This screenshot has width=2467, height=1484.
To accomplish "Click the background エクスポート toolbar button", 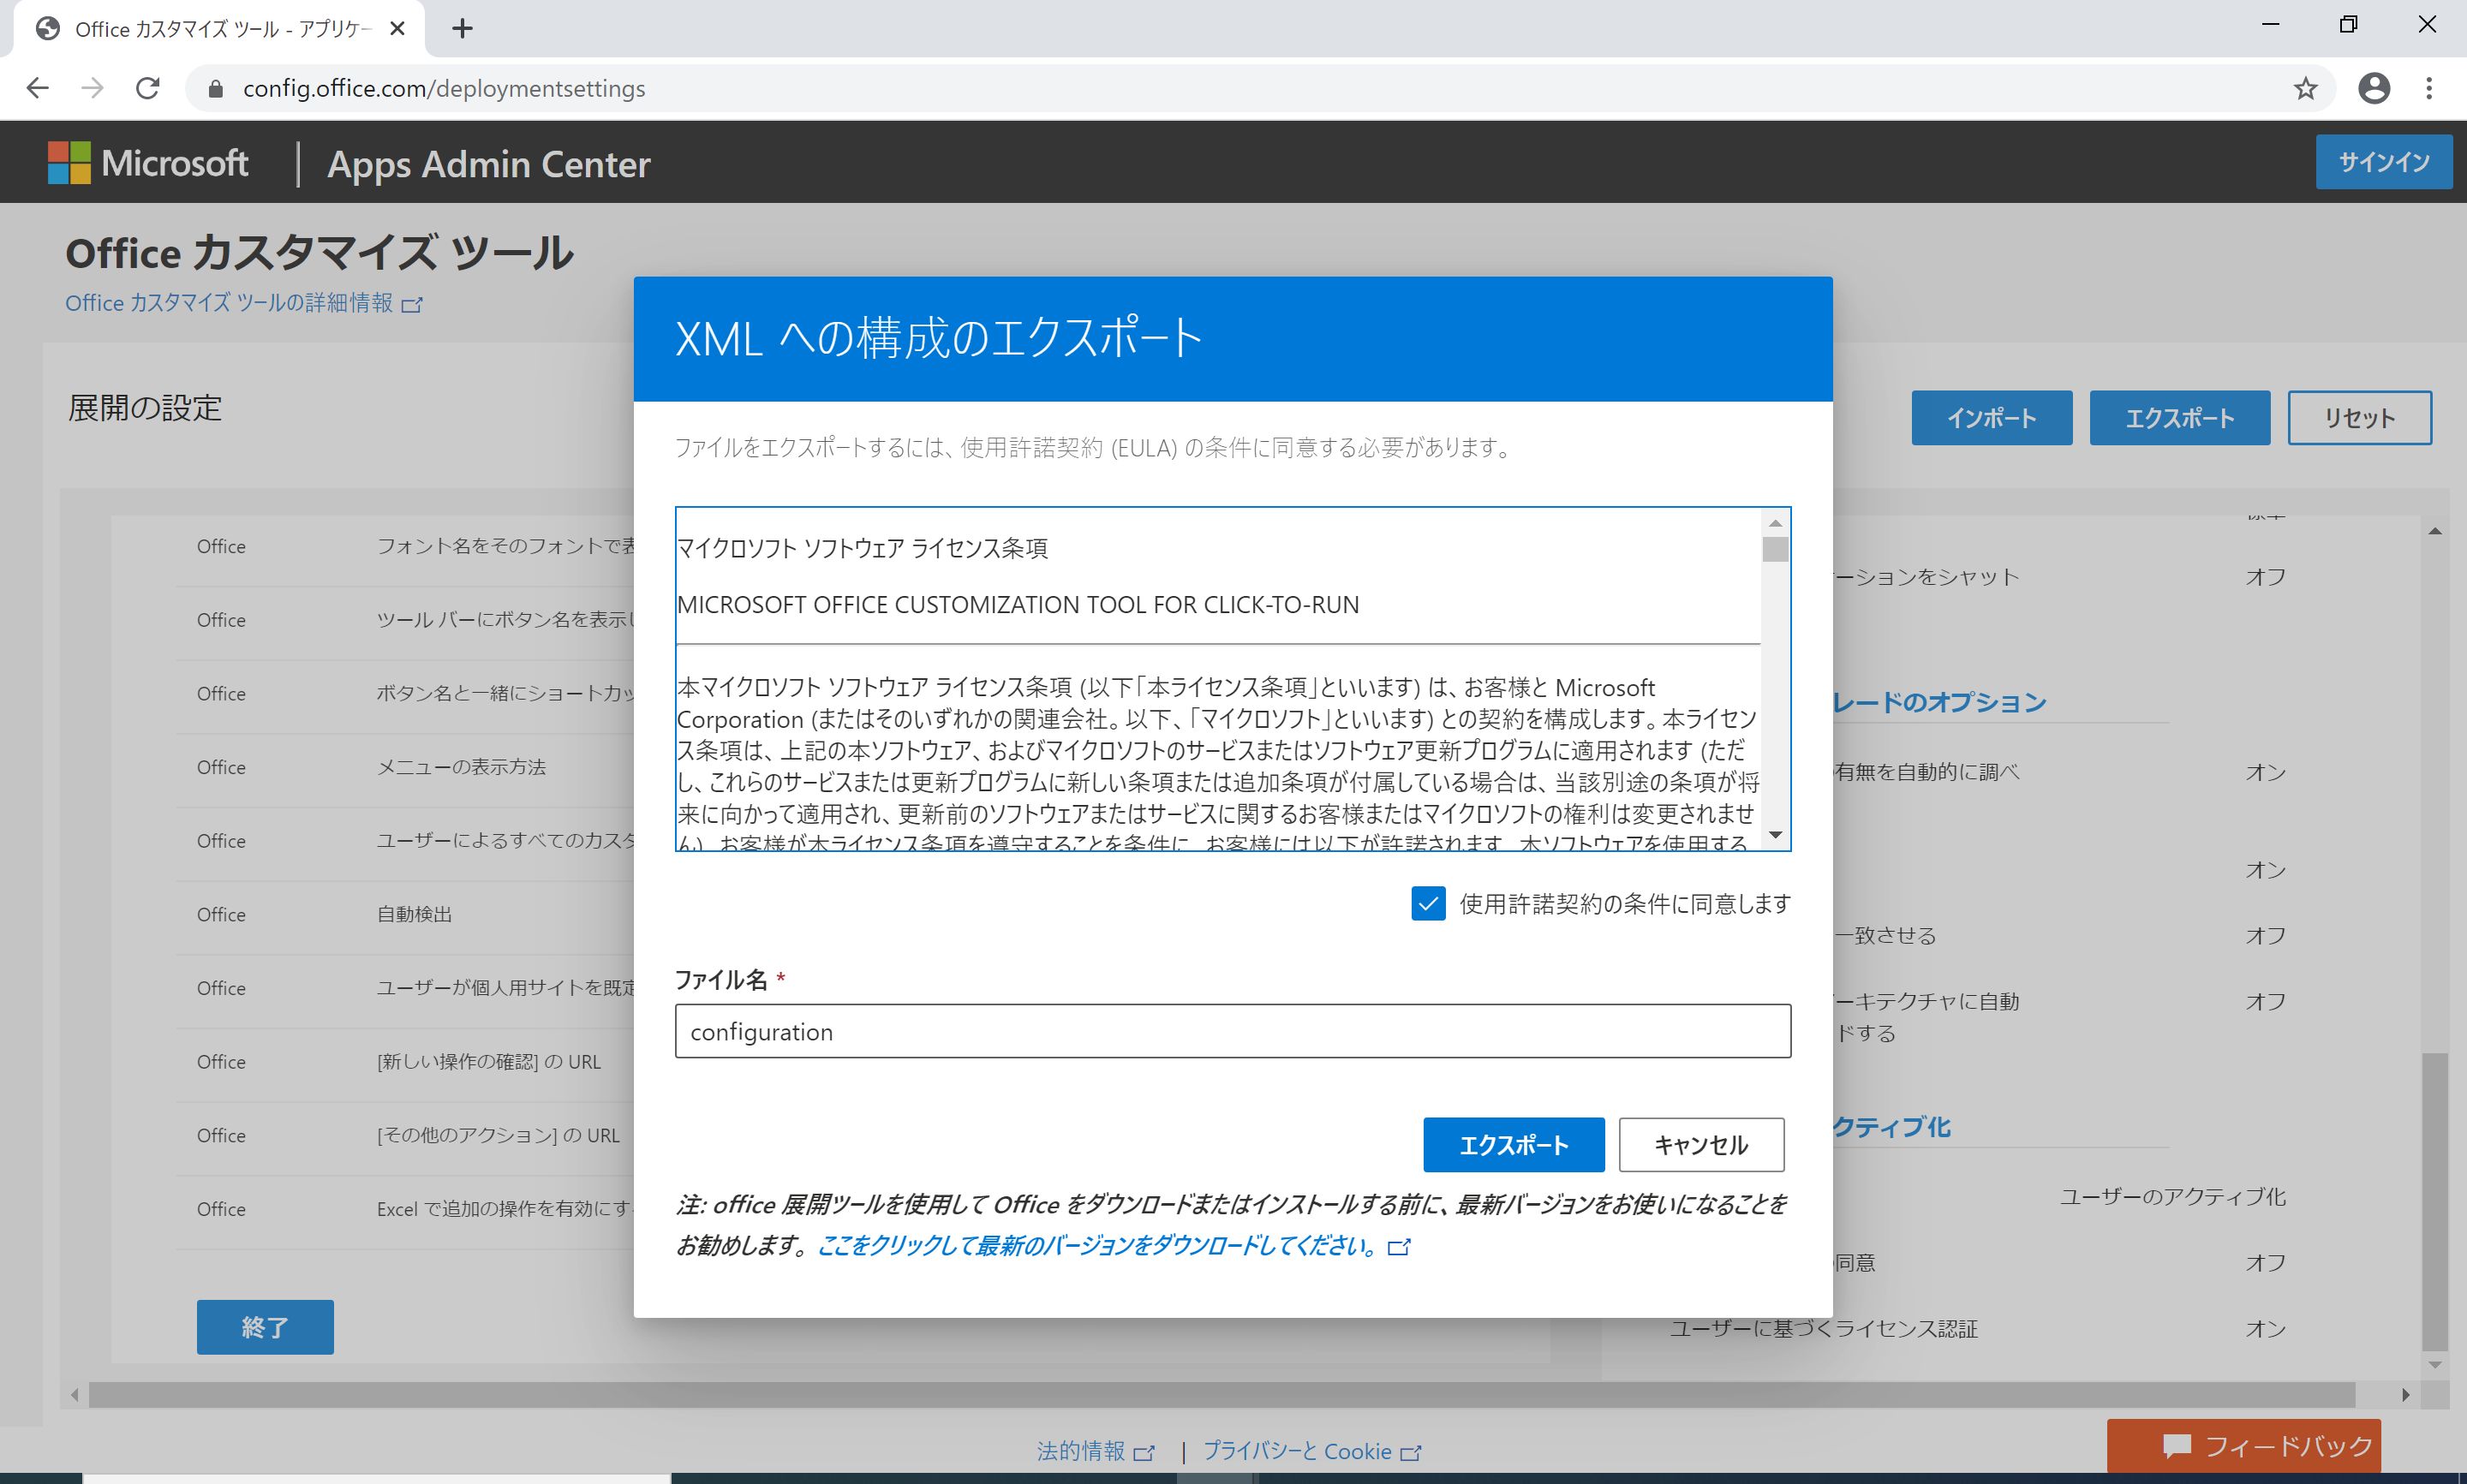I will [x=2179, y=417].
